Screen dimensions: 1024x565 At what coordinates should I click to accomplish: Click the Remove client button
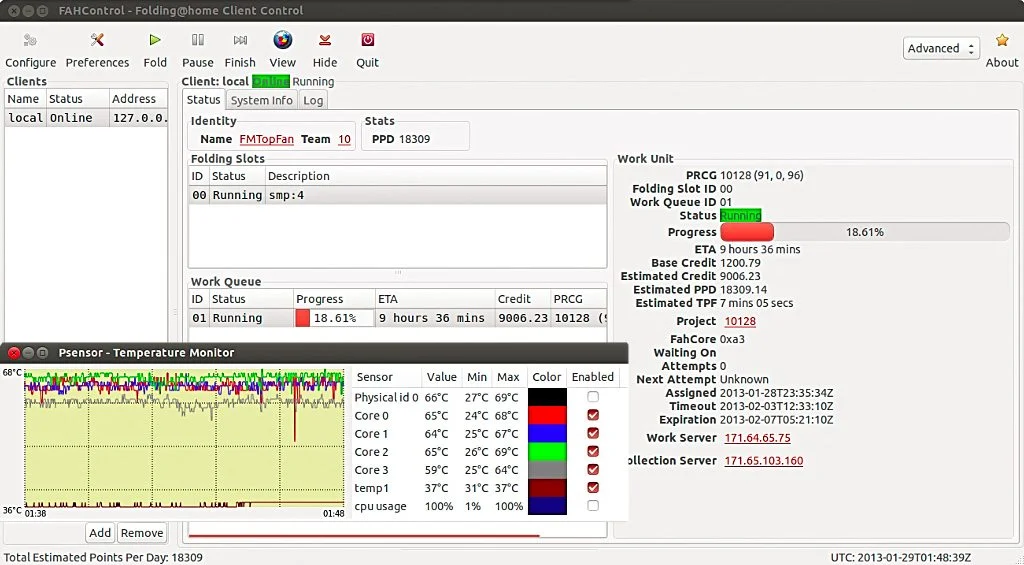(142, 533)
